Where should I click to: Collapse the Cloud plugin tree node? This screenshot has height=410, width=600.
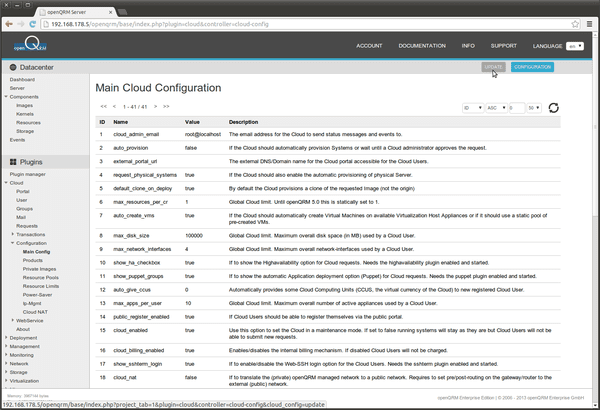(6, 183)
